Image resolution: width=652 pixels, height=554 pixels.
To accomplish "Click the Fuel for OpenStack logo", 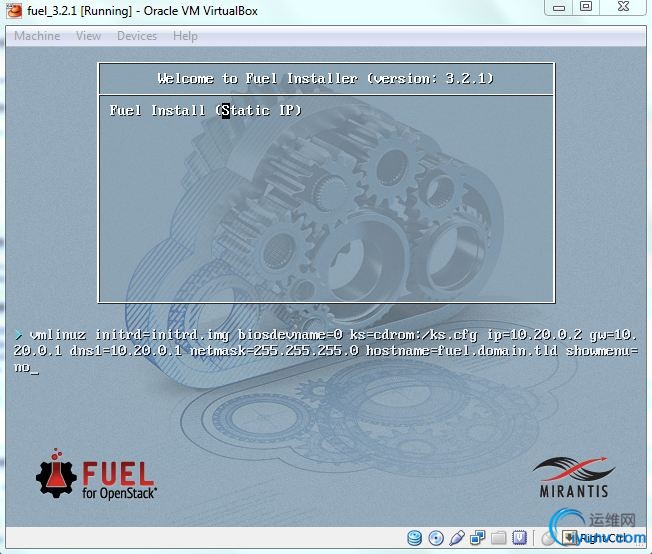I will pyautogui.click(x=96, y=474).
